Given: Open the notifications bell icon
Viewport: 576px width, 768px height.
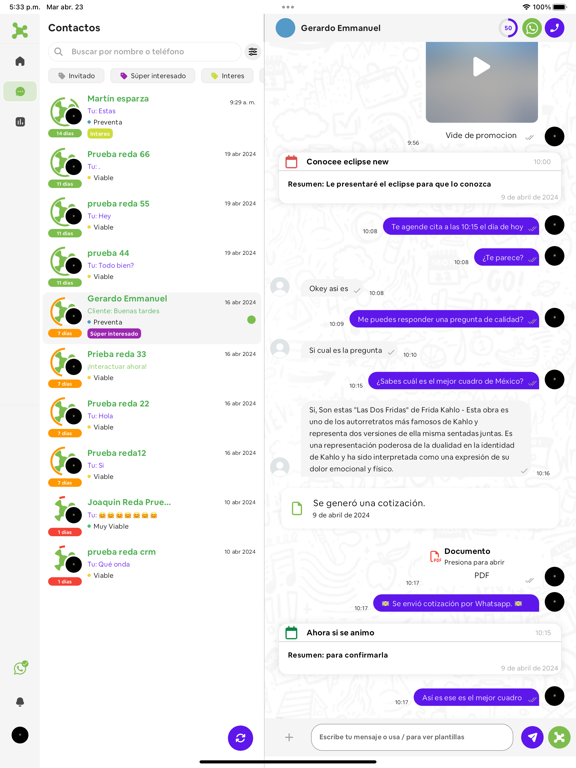Looking at the screenshot, I should [x=20, y=702].
